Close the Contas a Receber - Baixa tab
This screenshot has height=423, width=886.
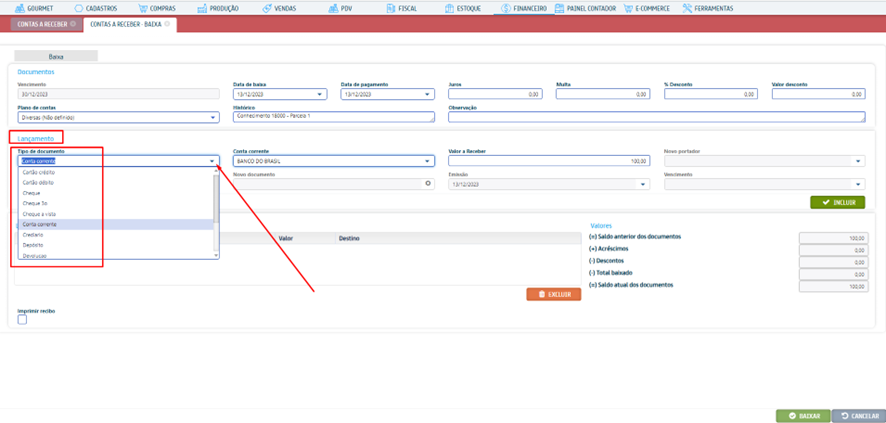click(x=167, y=24)
